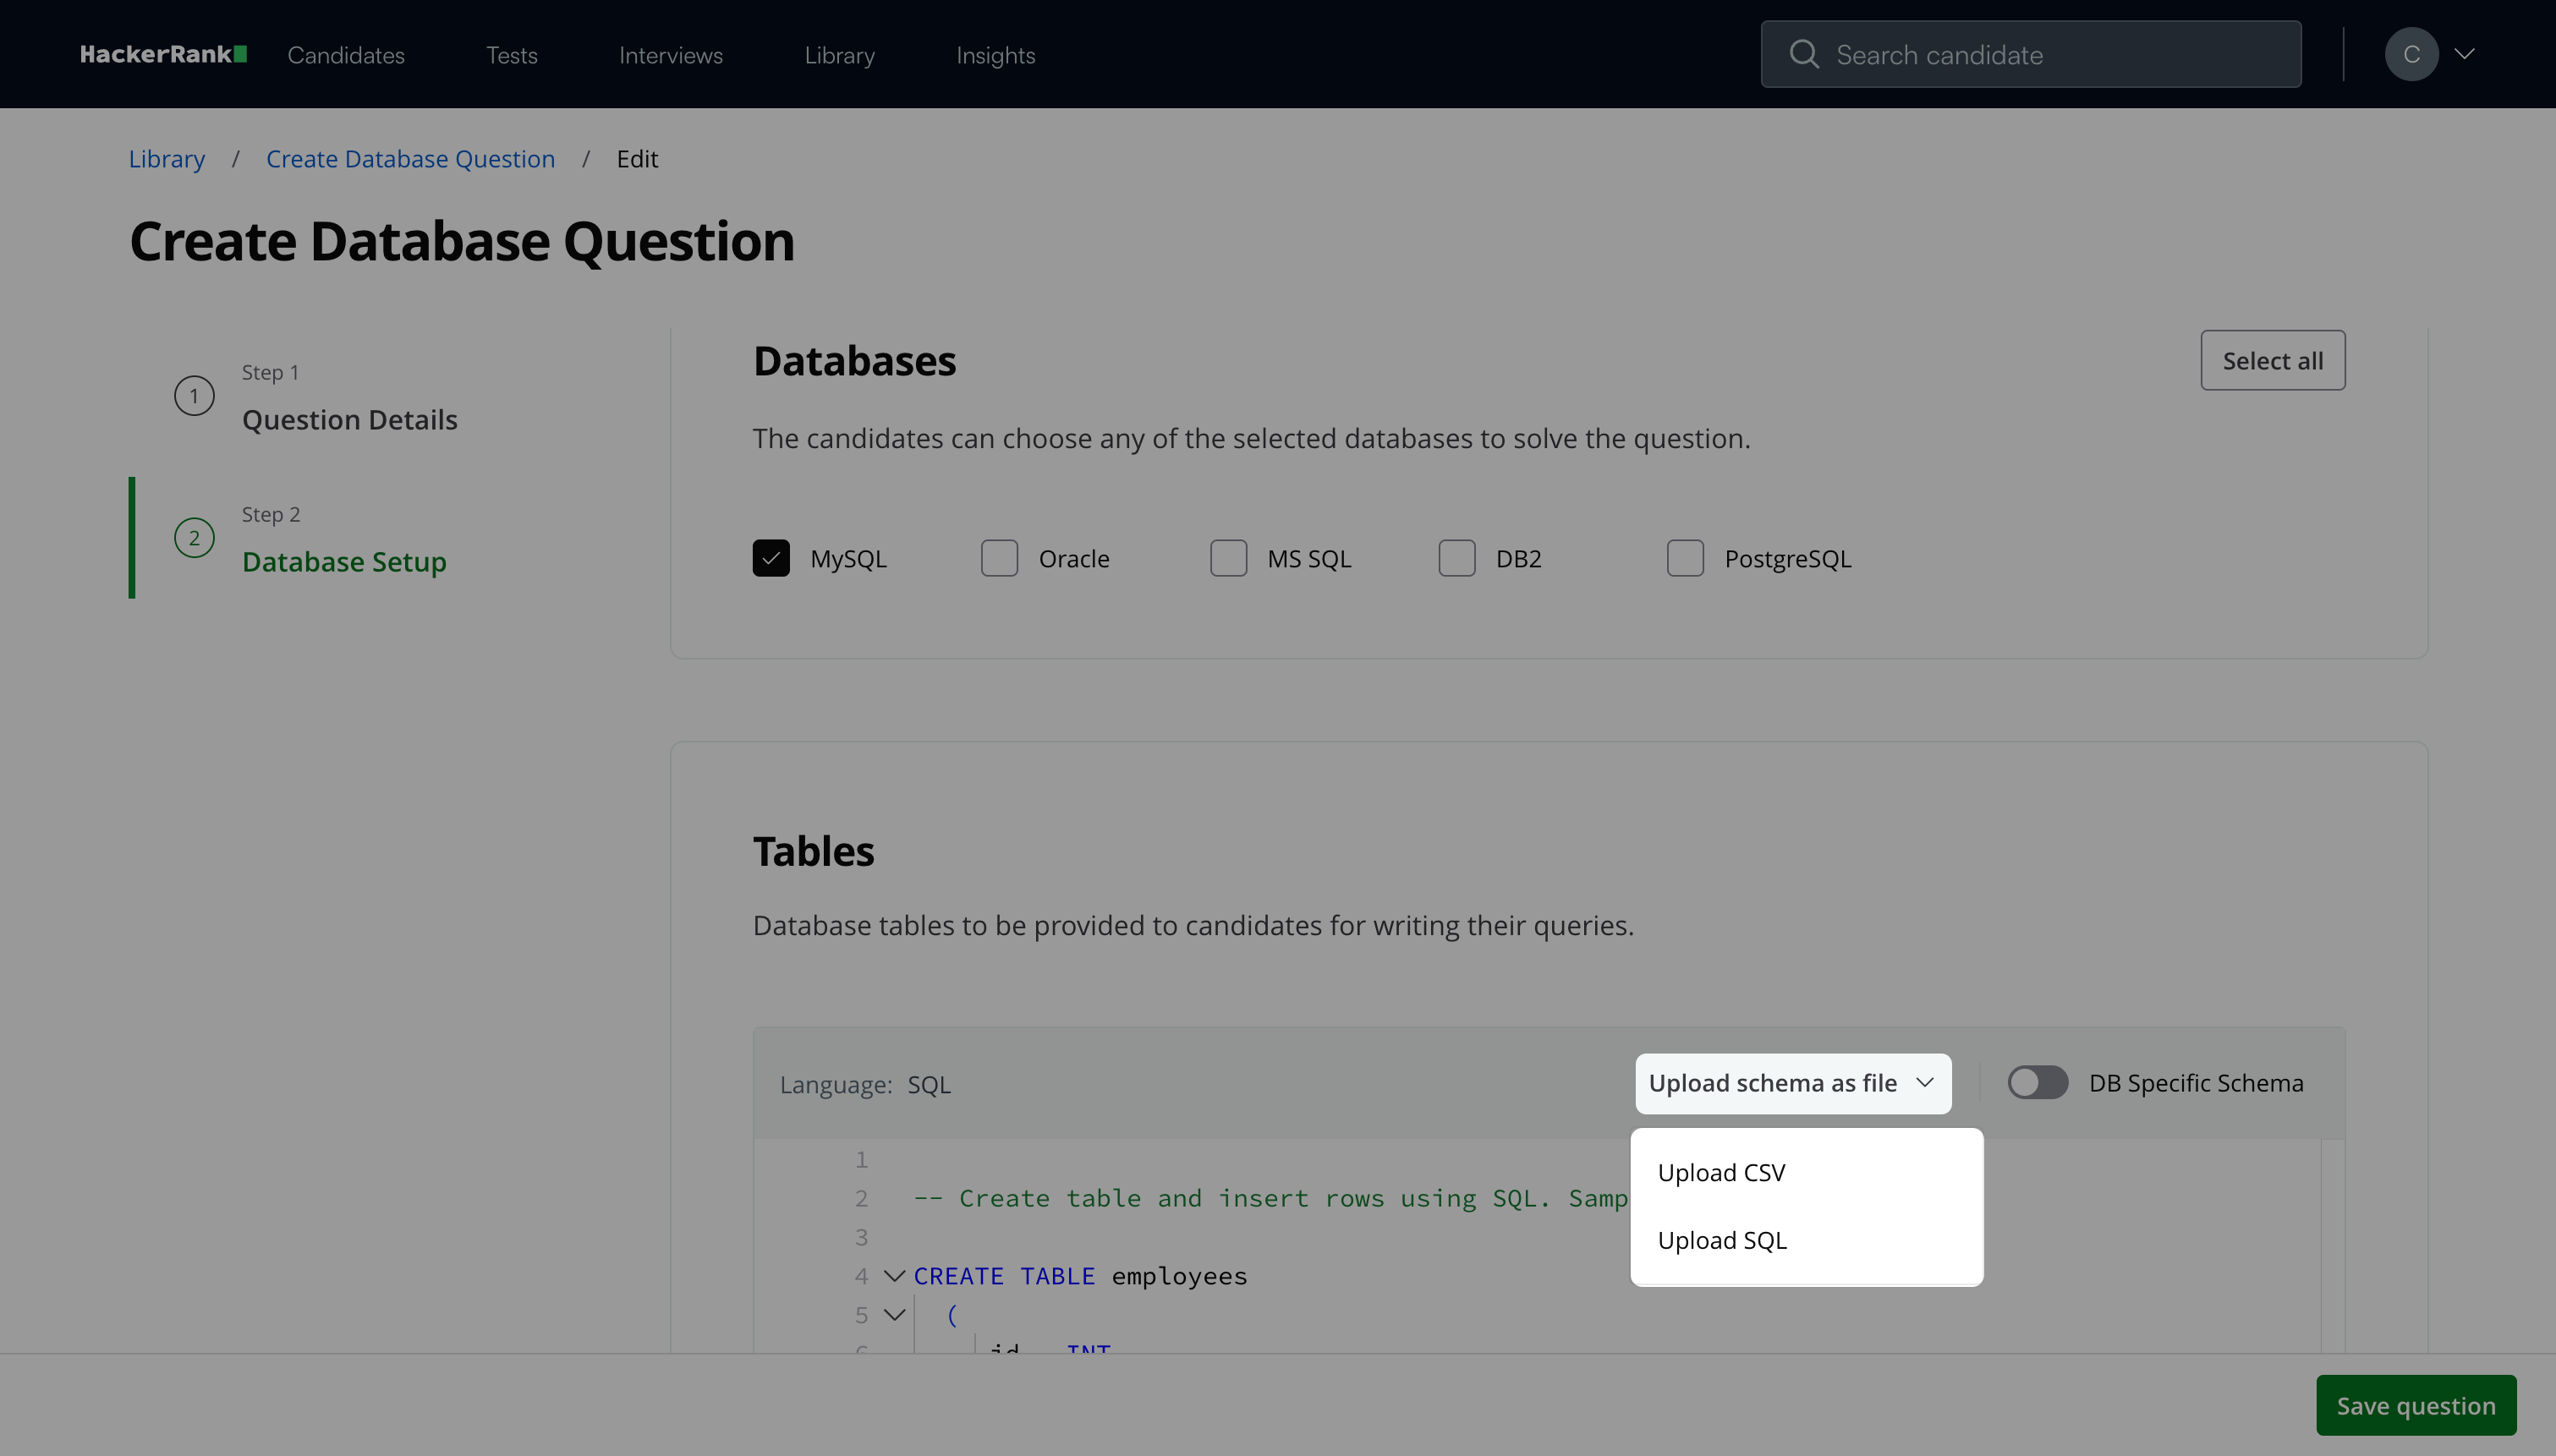Open the Tests navigation tab
Screen dimensions: 2556x1456
point(511,55)
